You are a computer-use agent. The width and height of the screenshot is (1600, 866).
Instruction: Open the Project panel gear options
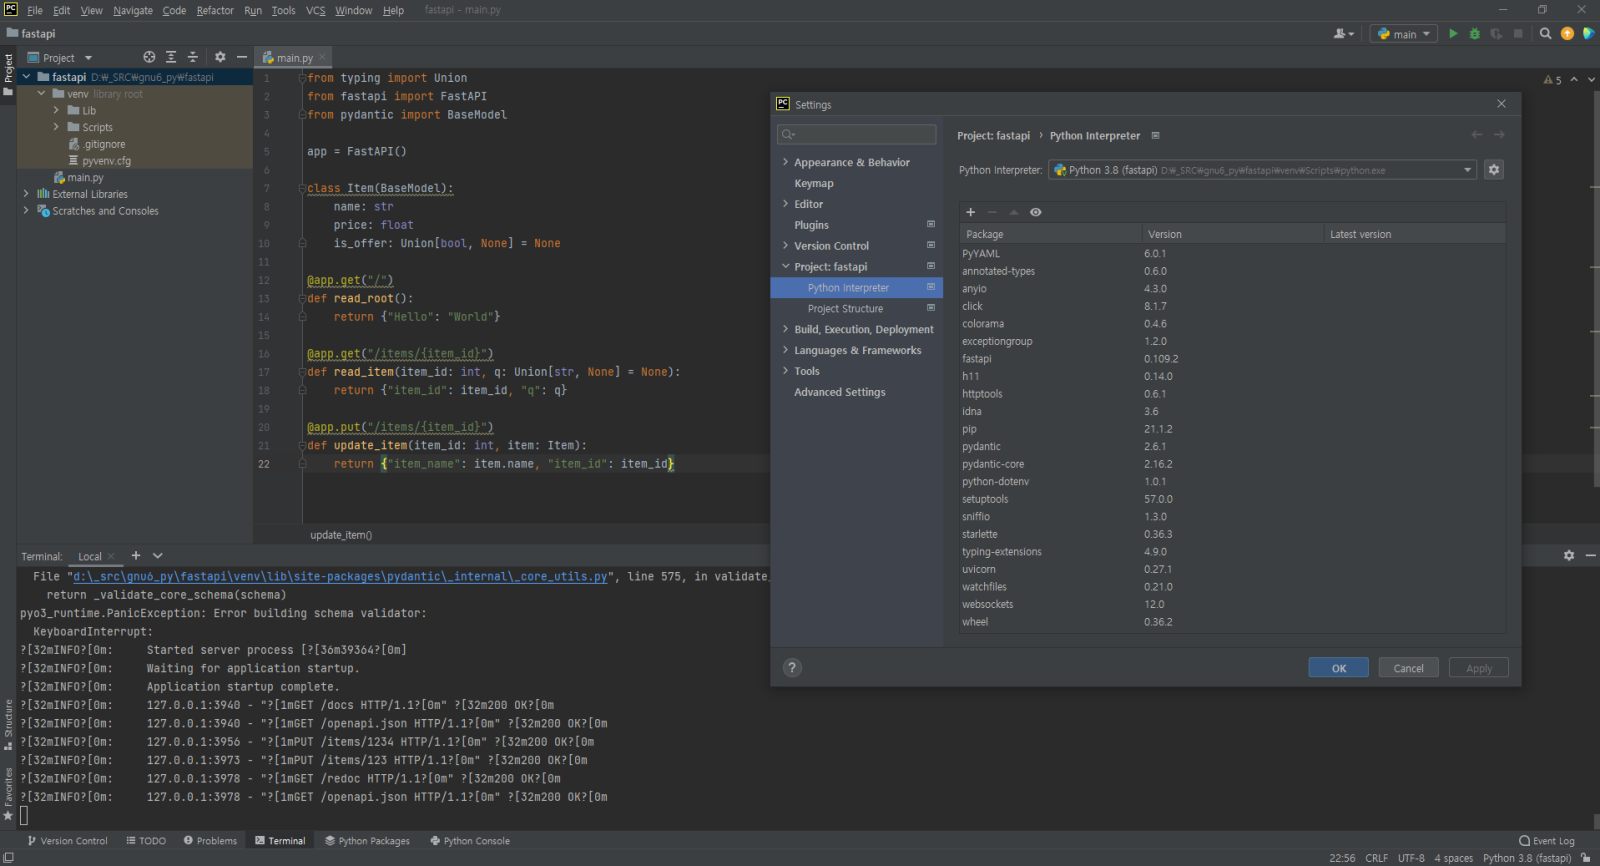[x=220, y=57]
